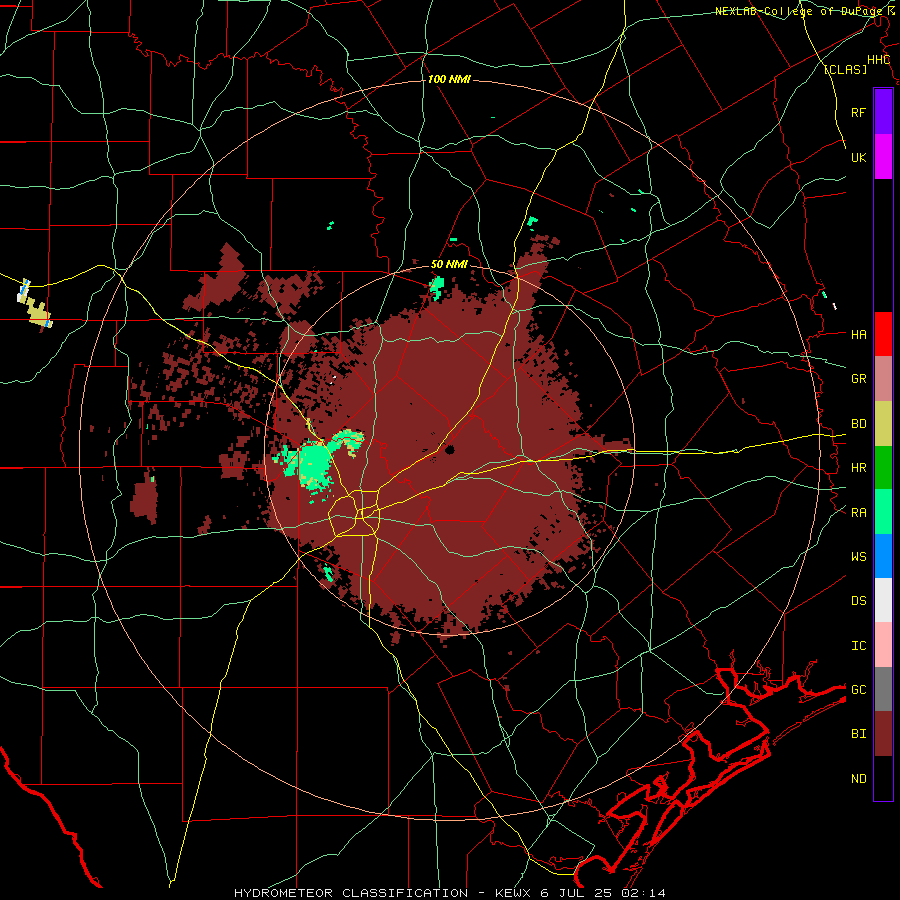Click the 100 NMI range ring label
Viewport: 900px width, 900px height.
point(449,79)
